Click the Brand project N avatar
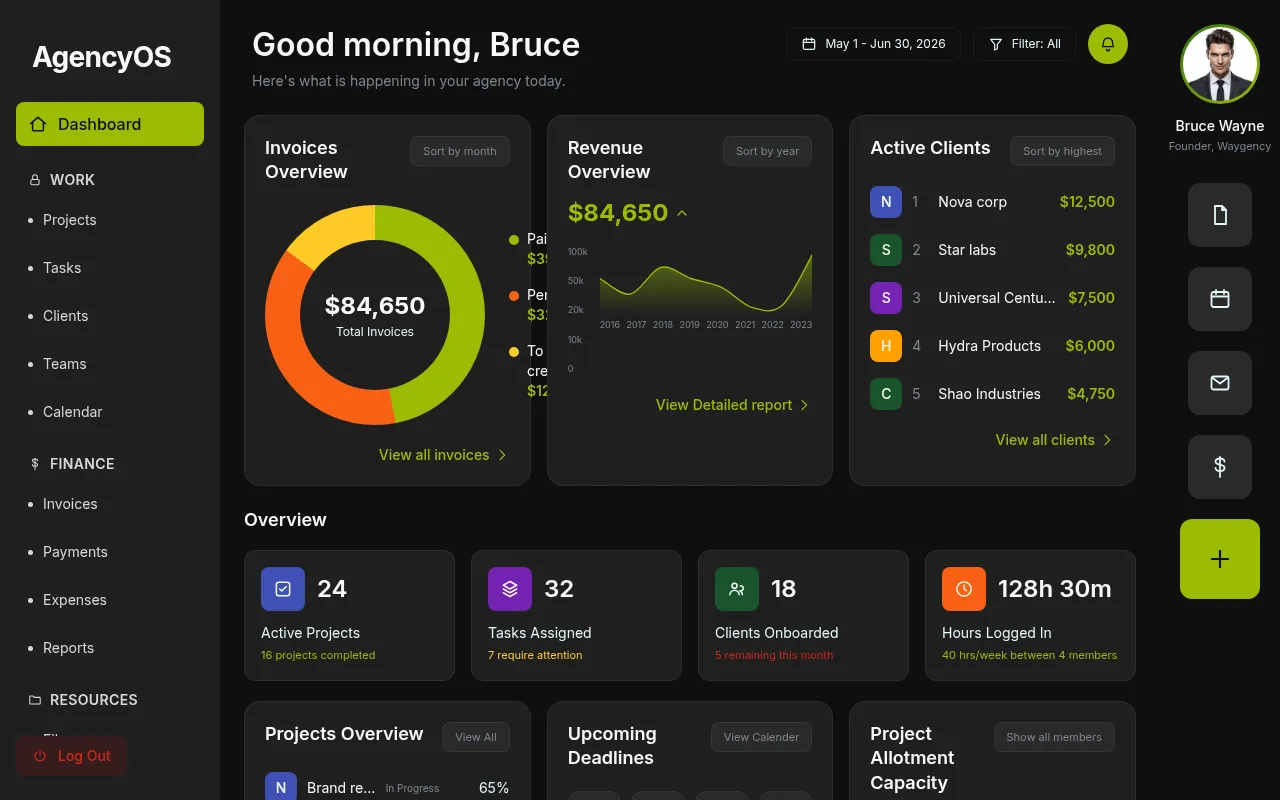1280x800 pixels. [x=281, y=787]
